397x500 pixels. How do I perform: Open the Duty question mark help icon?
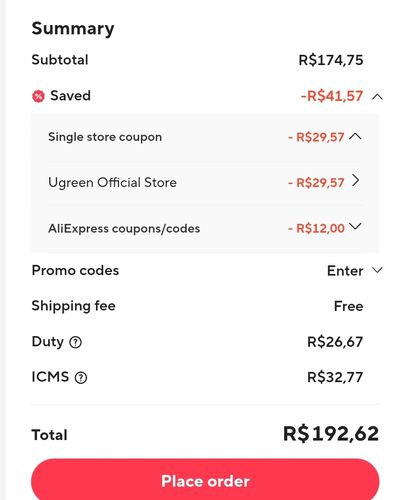pos(75,342)
